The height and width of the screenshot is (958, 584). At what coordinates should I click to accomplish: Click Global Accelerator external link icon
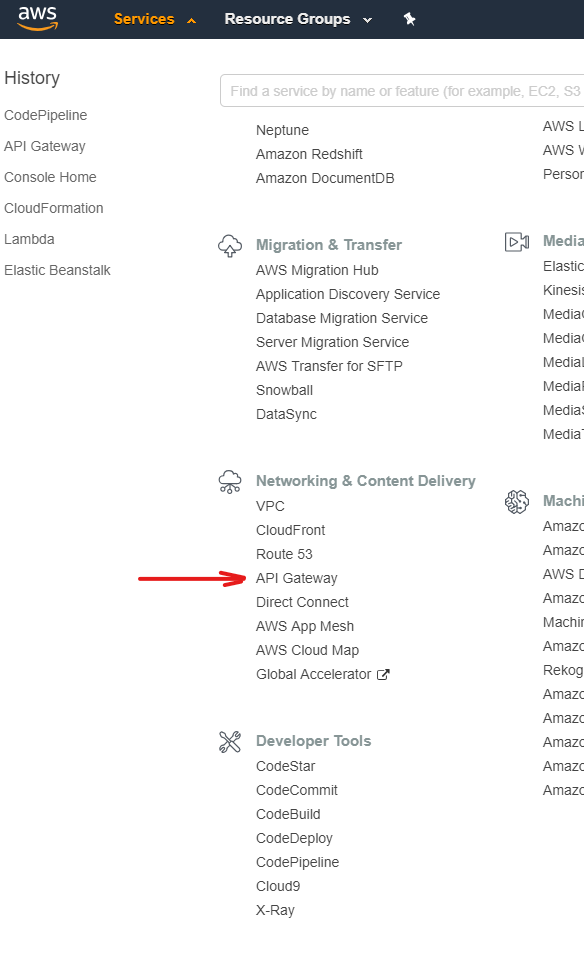point(383,675)
